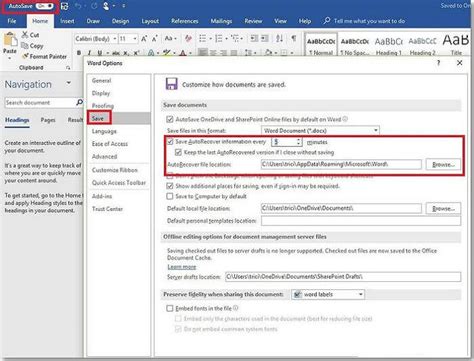Click the Undo arrow icon
Screen dimensions: 474x361
point(78,6)
